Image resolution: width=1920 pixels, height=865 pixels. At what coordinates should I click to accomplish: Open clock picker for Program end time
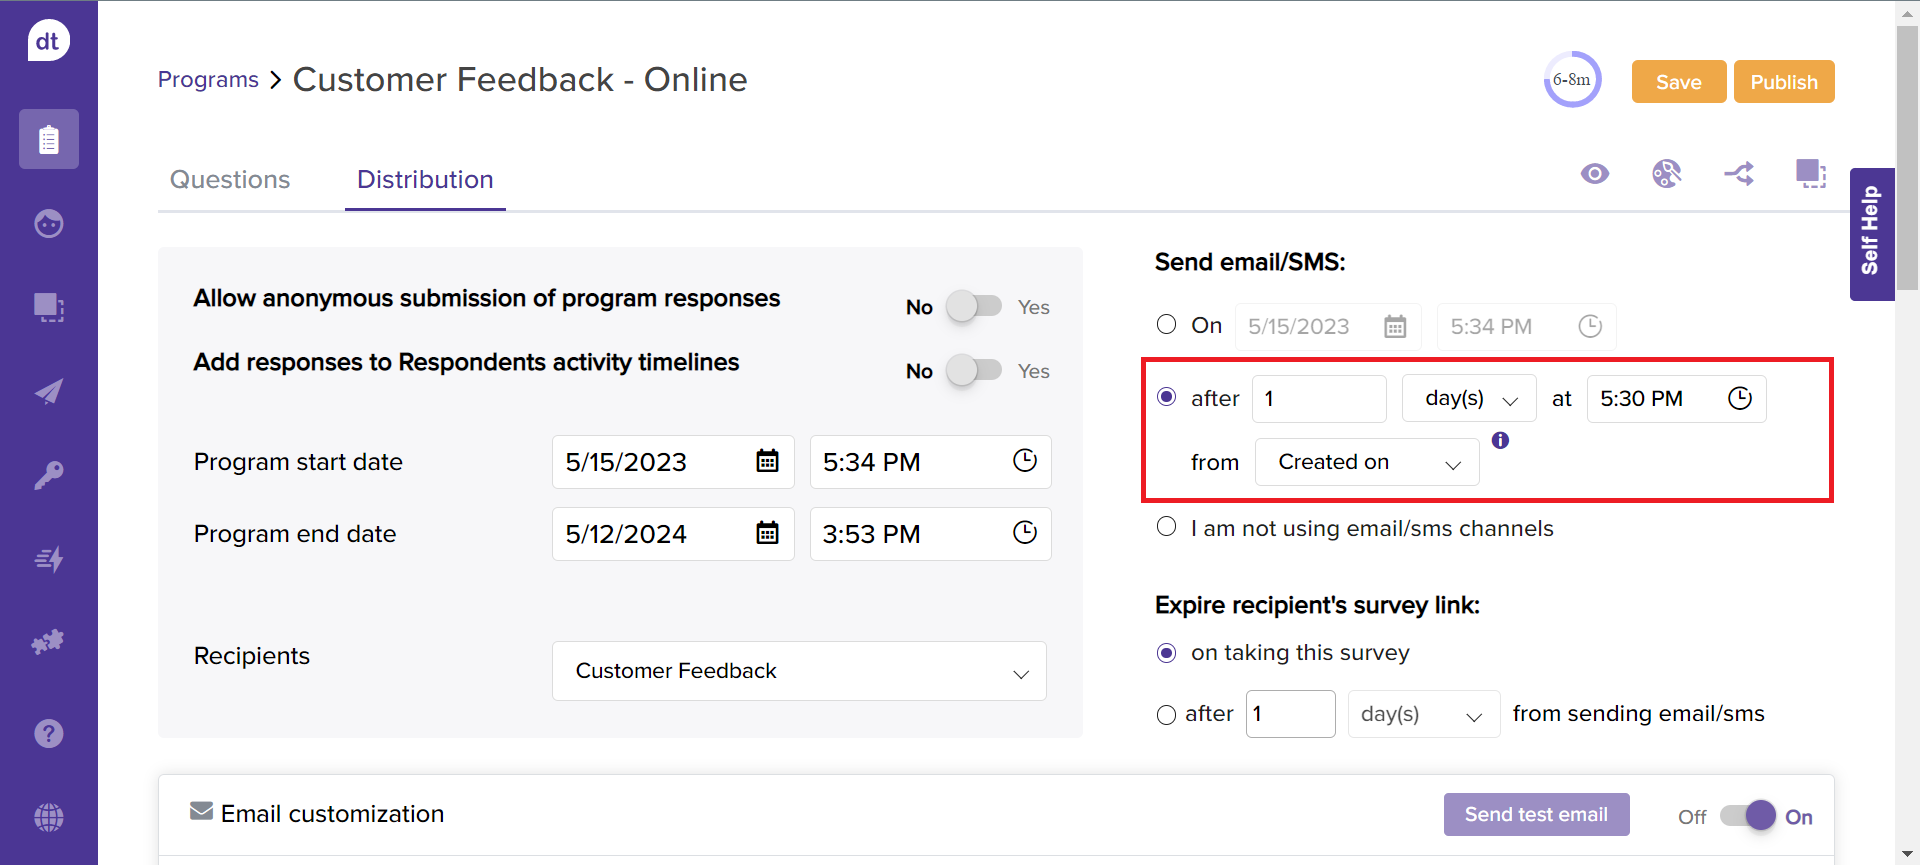(x=1024, y=533)
